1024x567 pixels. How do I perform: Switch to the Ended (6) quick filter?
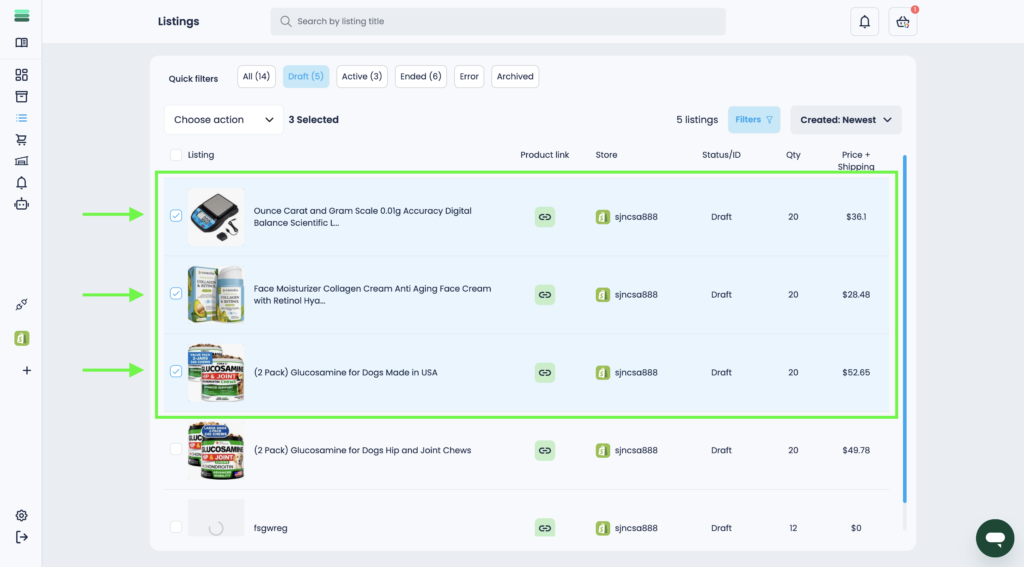(420, 77)
